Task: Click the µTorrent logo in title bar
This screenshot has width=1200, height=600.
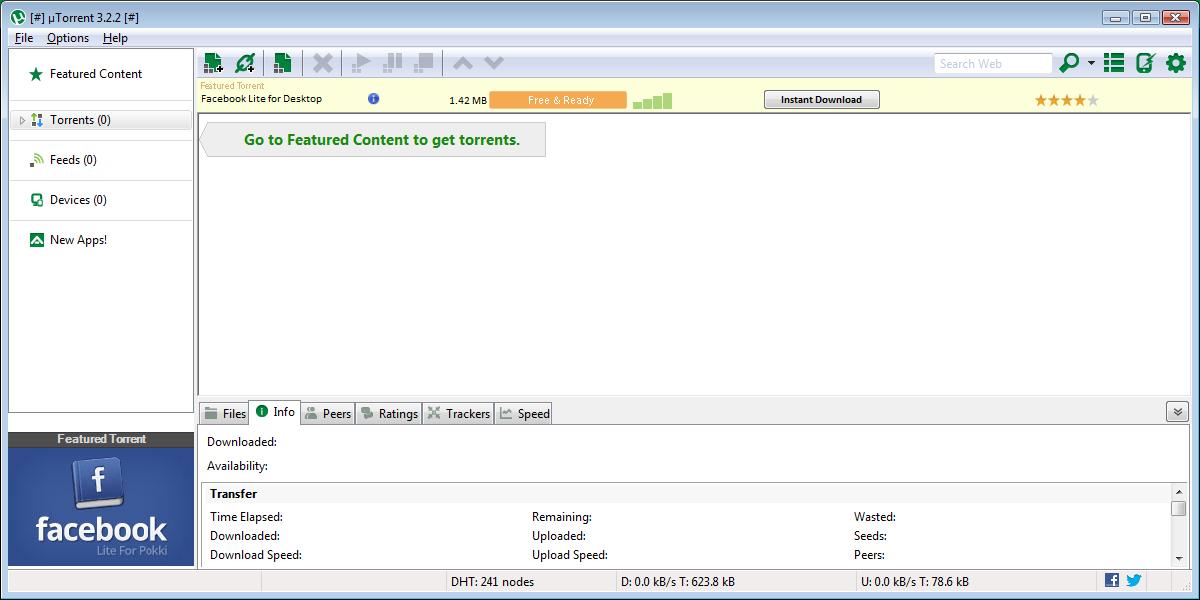Action: coord(18,17)
